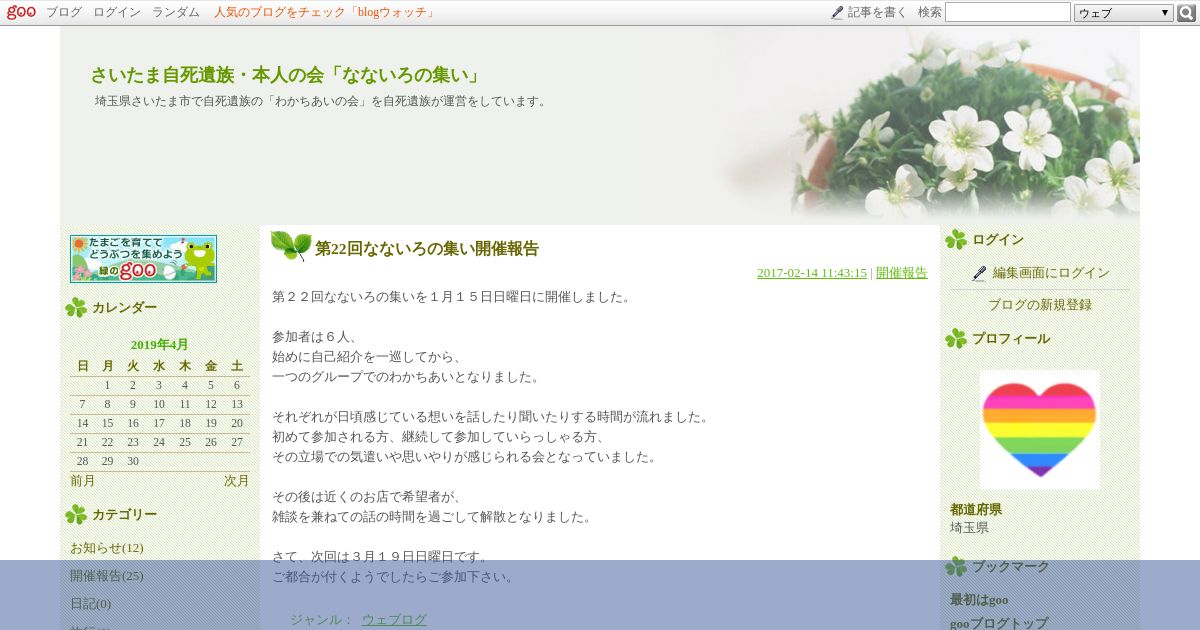The image size is (1200, 630).
Task: Click the 2017-02-14 11:43:15 timestamp link
Action: 812,273
